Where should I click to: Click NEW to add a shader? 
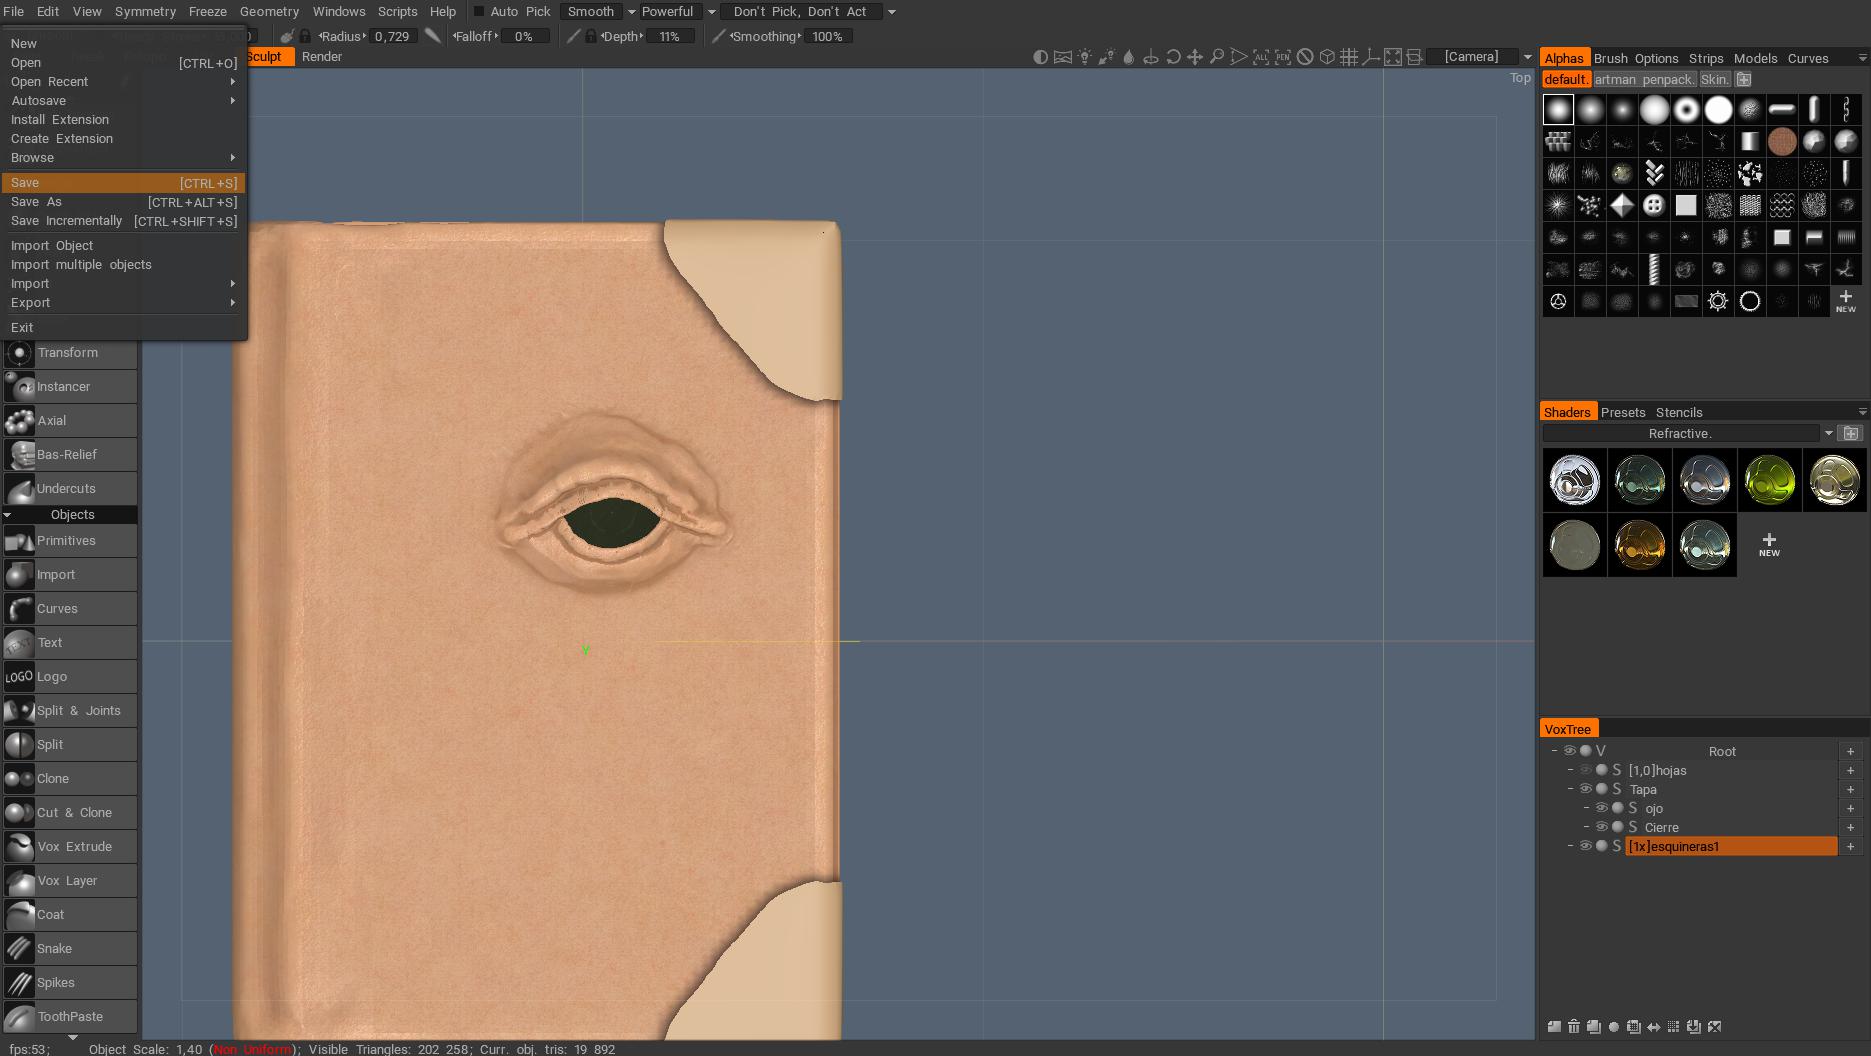click(x=1769, y=545)
